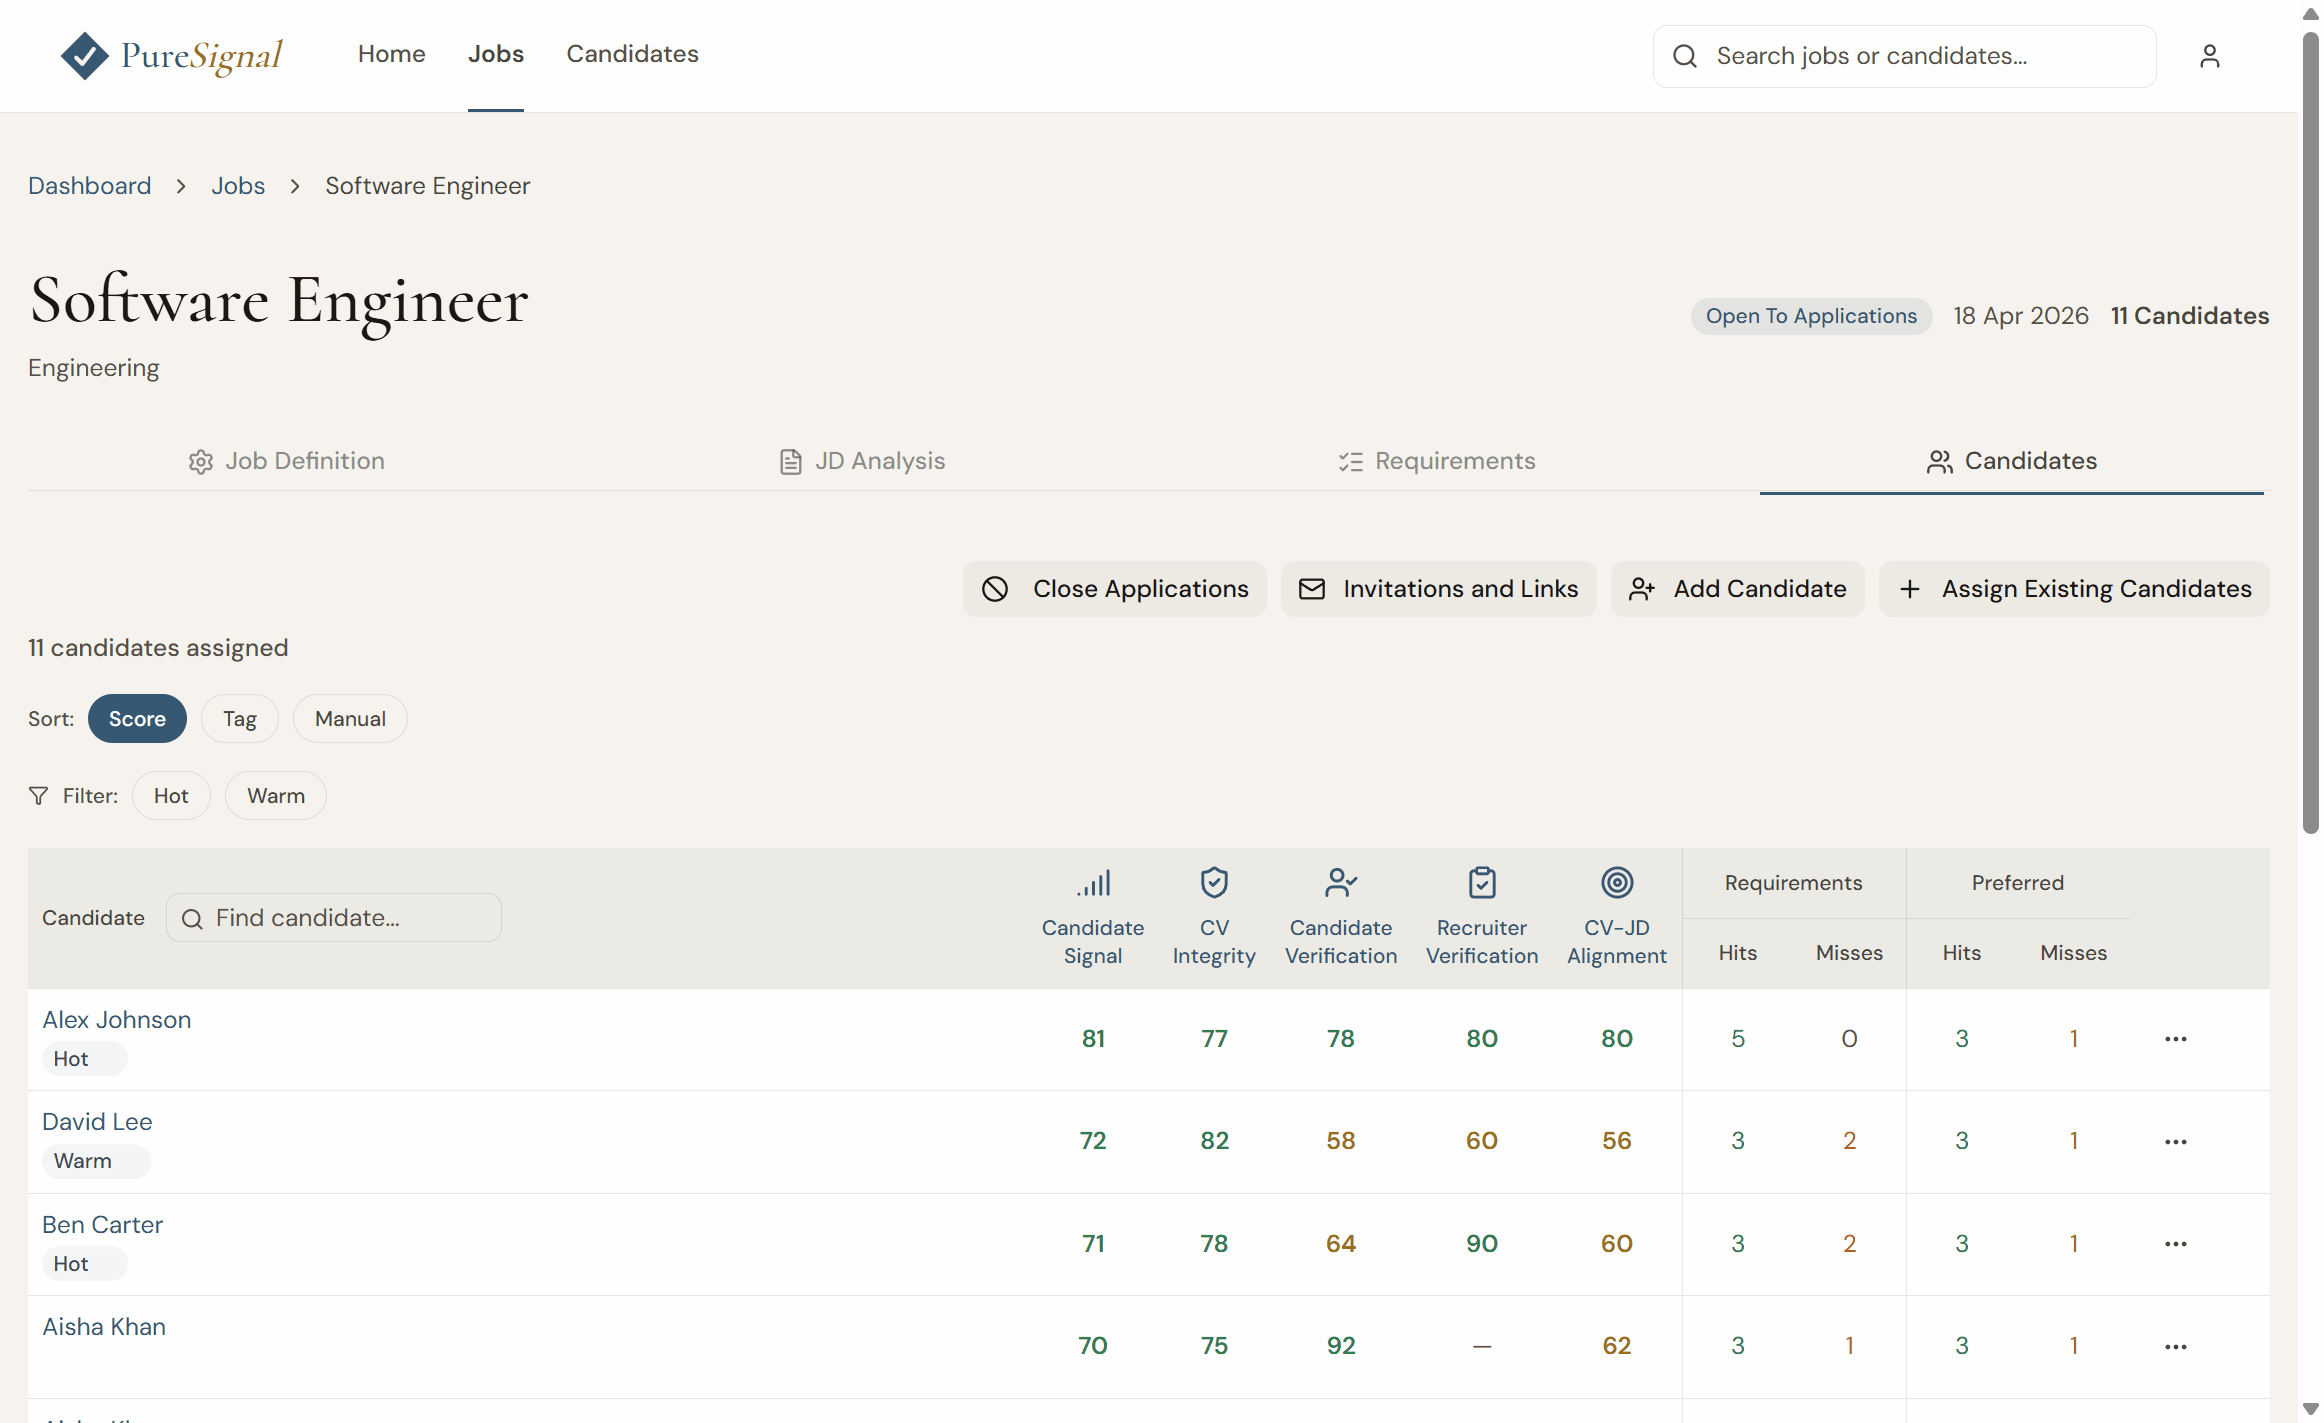Open the user profile icon

coord(2209,56)
